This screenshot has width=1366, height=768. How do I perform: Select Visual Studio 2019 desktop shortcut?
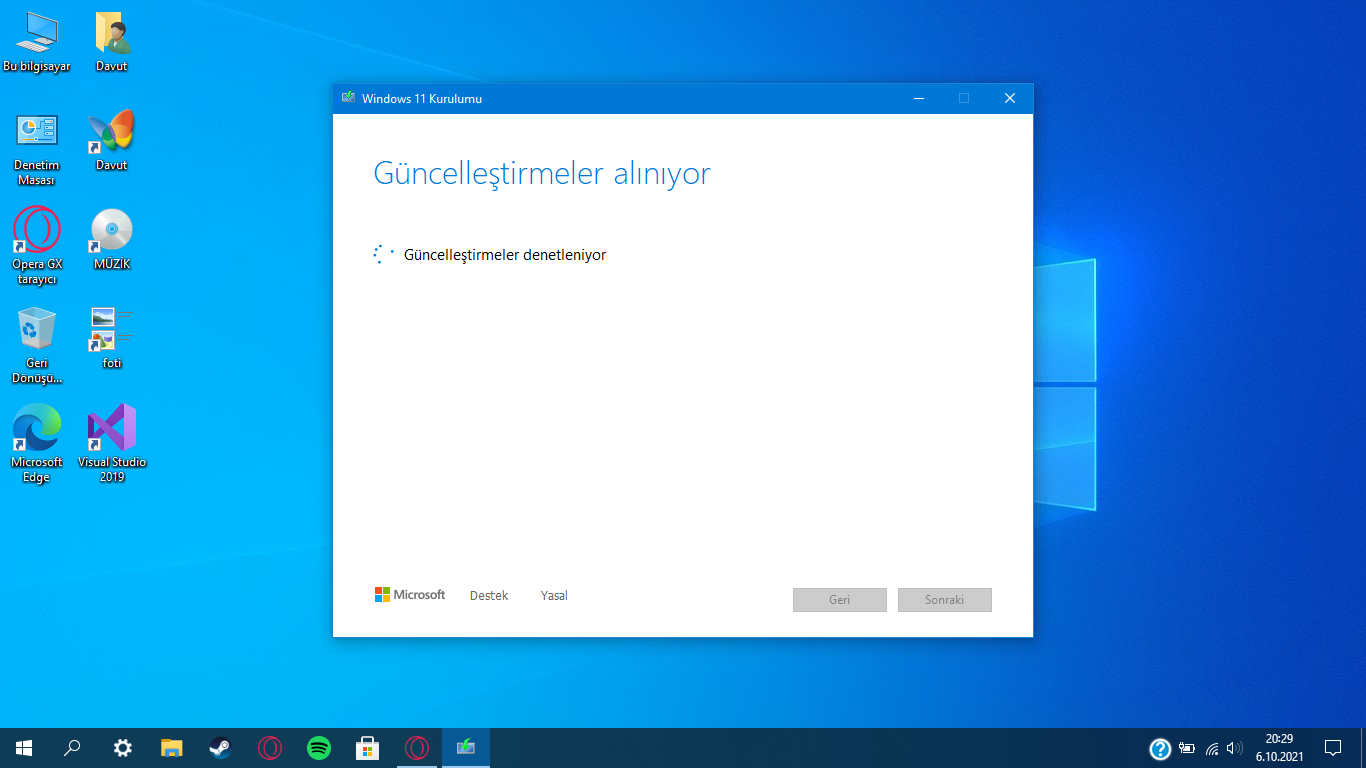coord(112,444)
